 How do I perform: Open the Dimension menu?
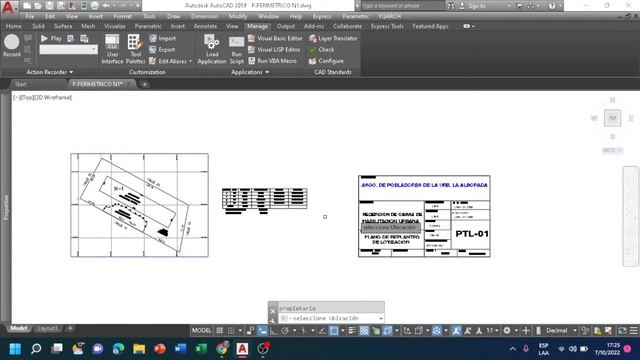204,16
